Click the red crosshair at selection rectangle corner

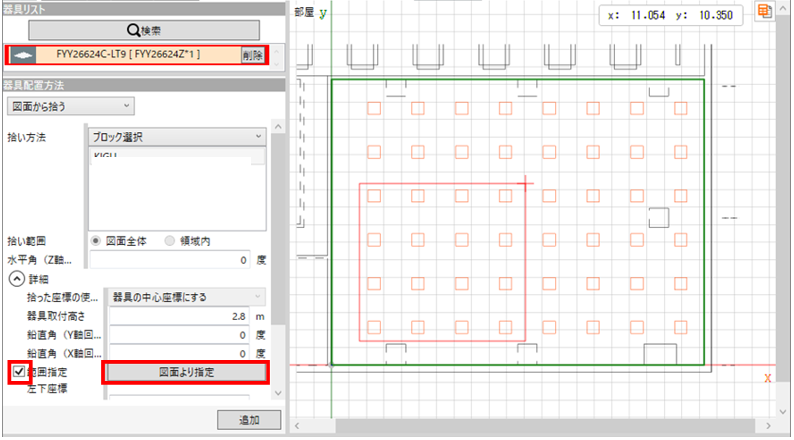point(525,183)
